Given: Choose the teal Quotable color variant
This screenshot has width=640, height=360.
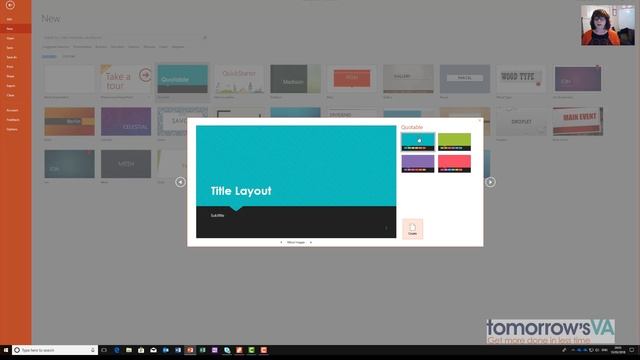Looking at the screenshot, I should 418,142.
